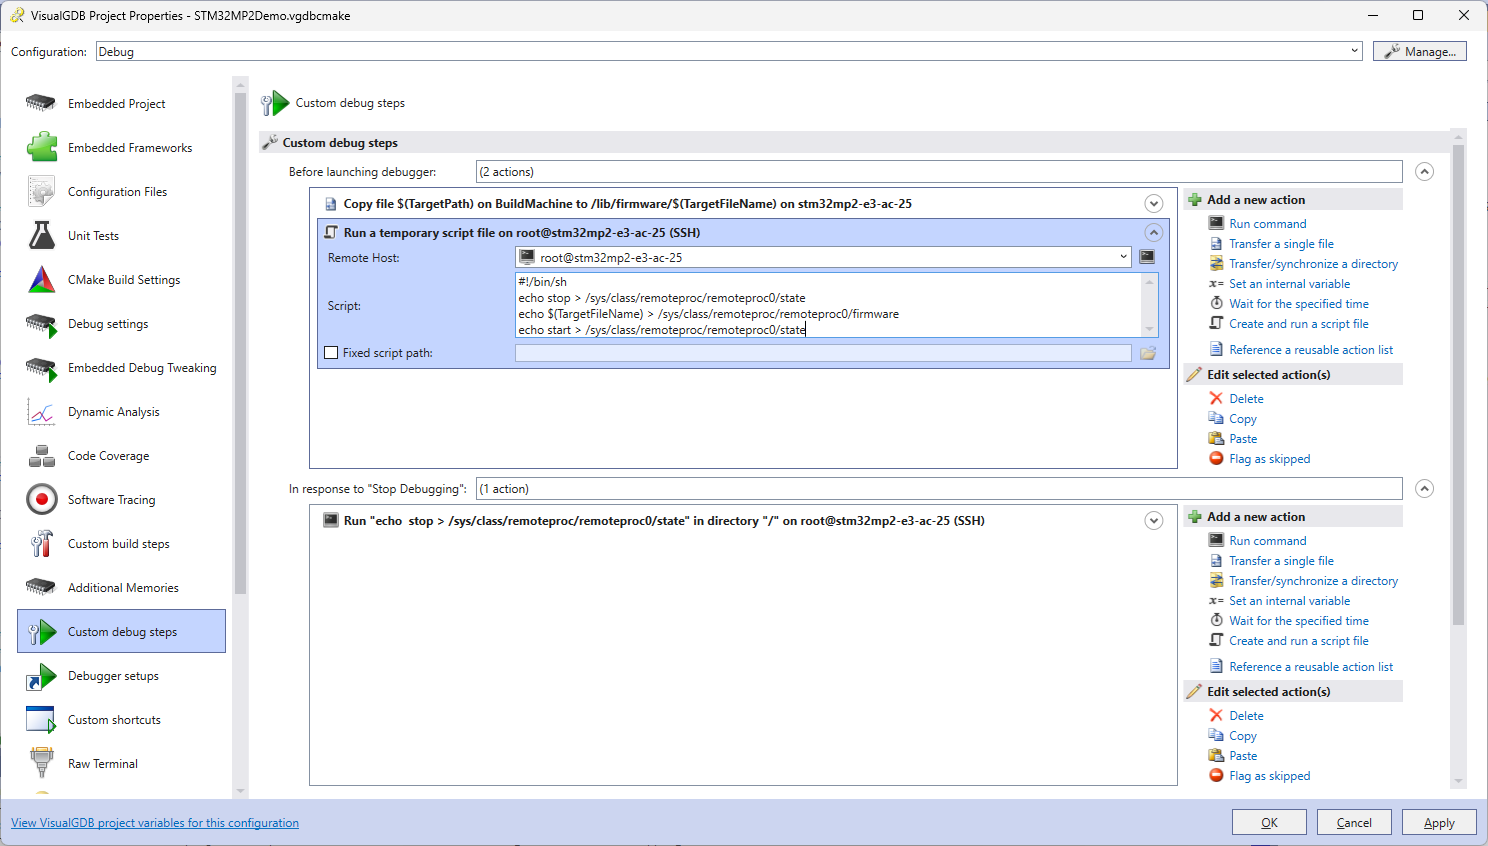Paste action in upper panel
1488x846 pixels.
pyautogui.click(x=1243, y=439)
